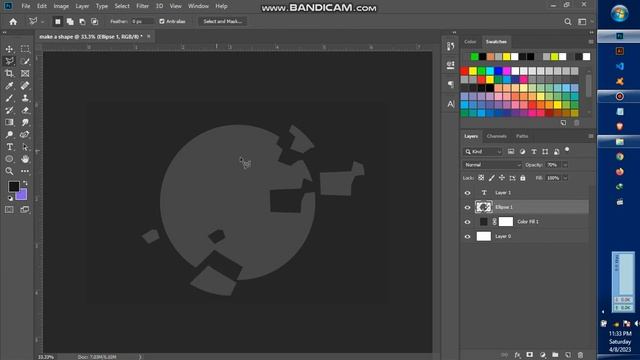Screen dimensions: 640x360
Task: Click the search icon in options bar
Action: click(568, 22)
